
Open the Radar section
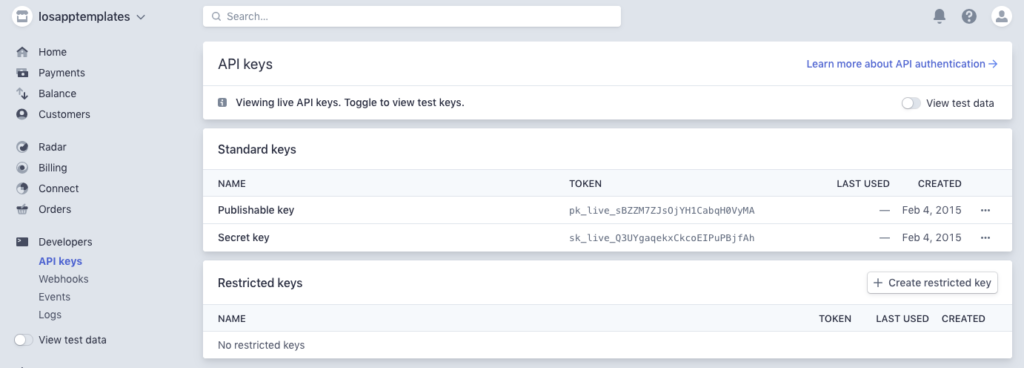[x=52, y=147]
